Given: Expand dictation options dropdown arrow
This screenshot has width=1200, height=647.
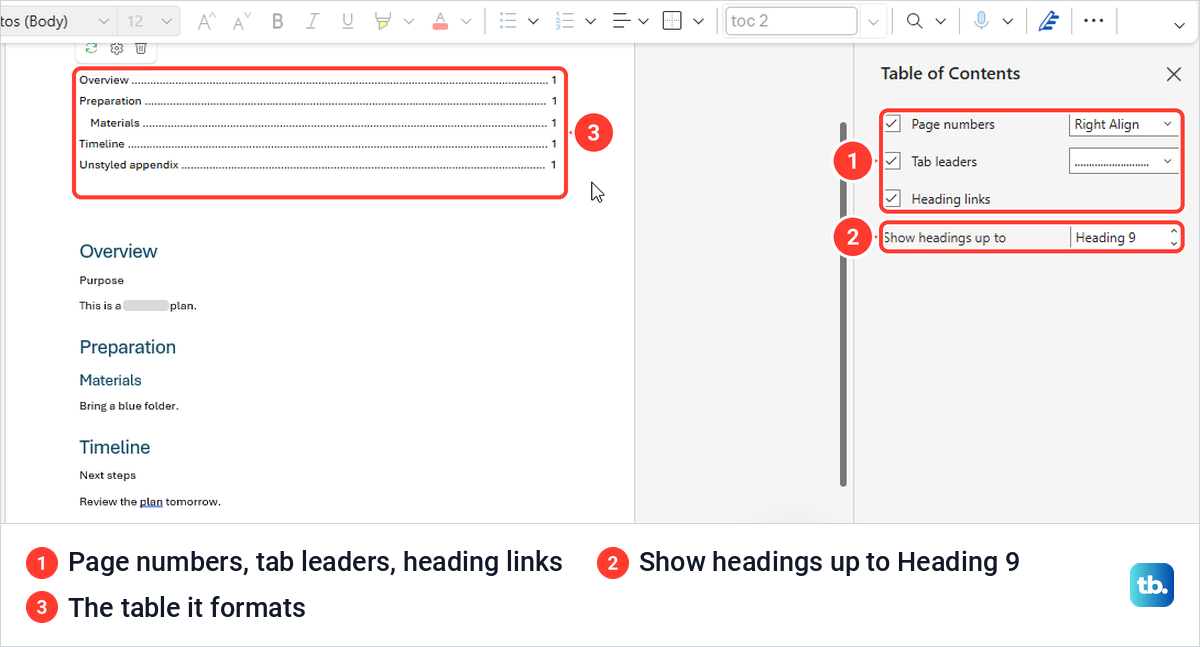Looking at the screenshot, I should (1007, 21).
